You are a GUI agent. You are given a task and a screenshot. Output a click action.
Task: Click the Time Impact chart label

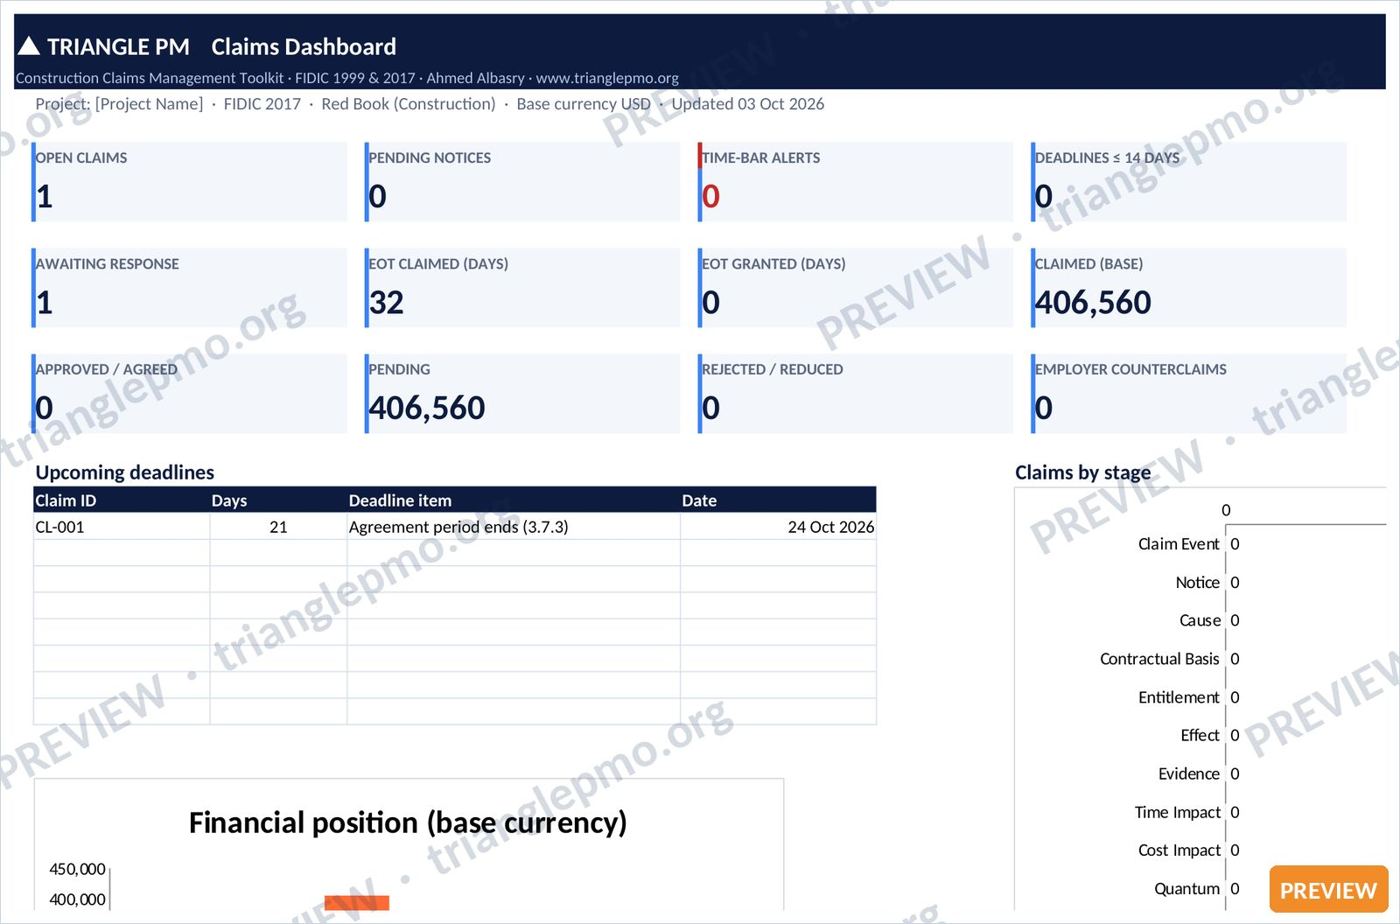tap(1178, 812)
